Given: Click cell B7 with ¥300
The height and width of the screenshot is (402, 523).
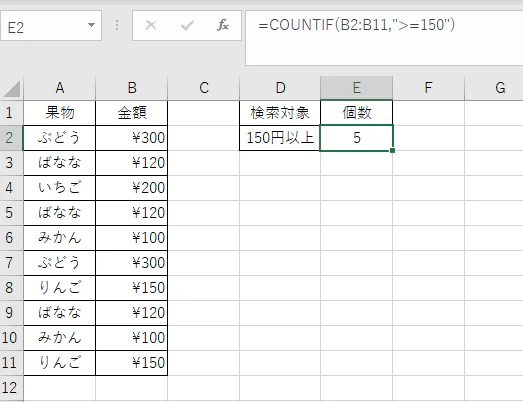Looking at the screenshot, I should (132, 263).
